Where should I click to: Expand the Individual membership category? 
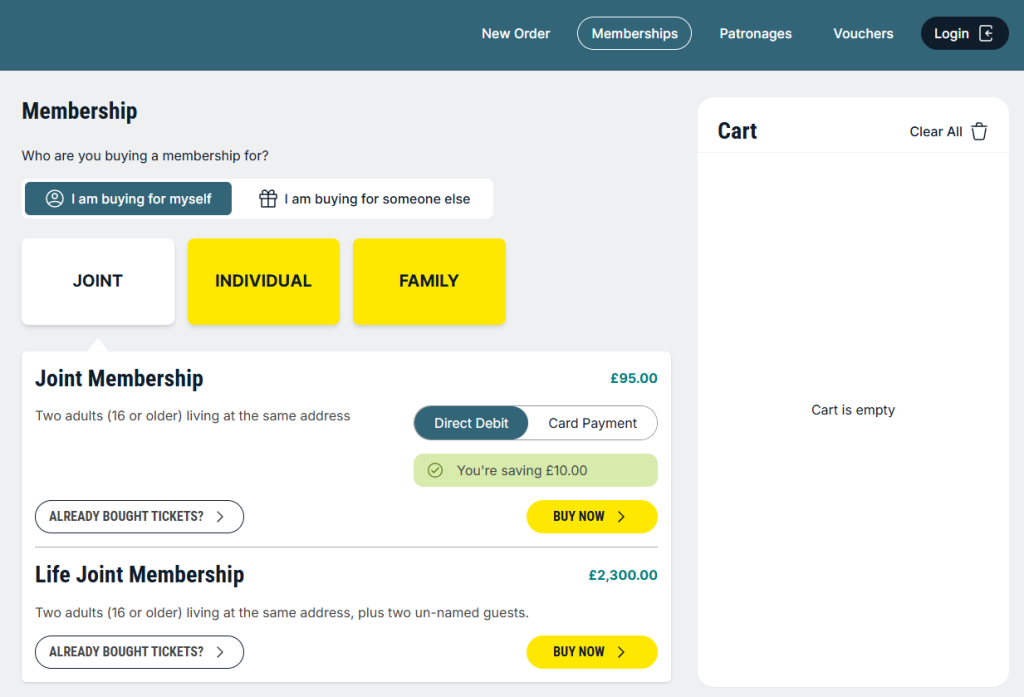(263, 281)
